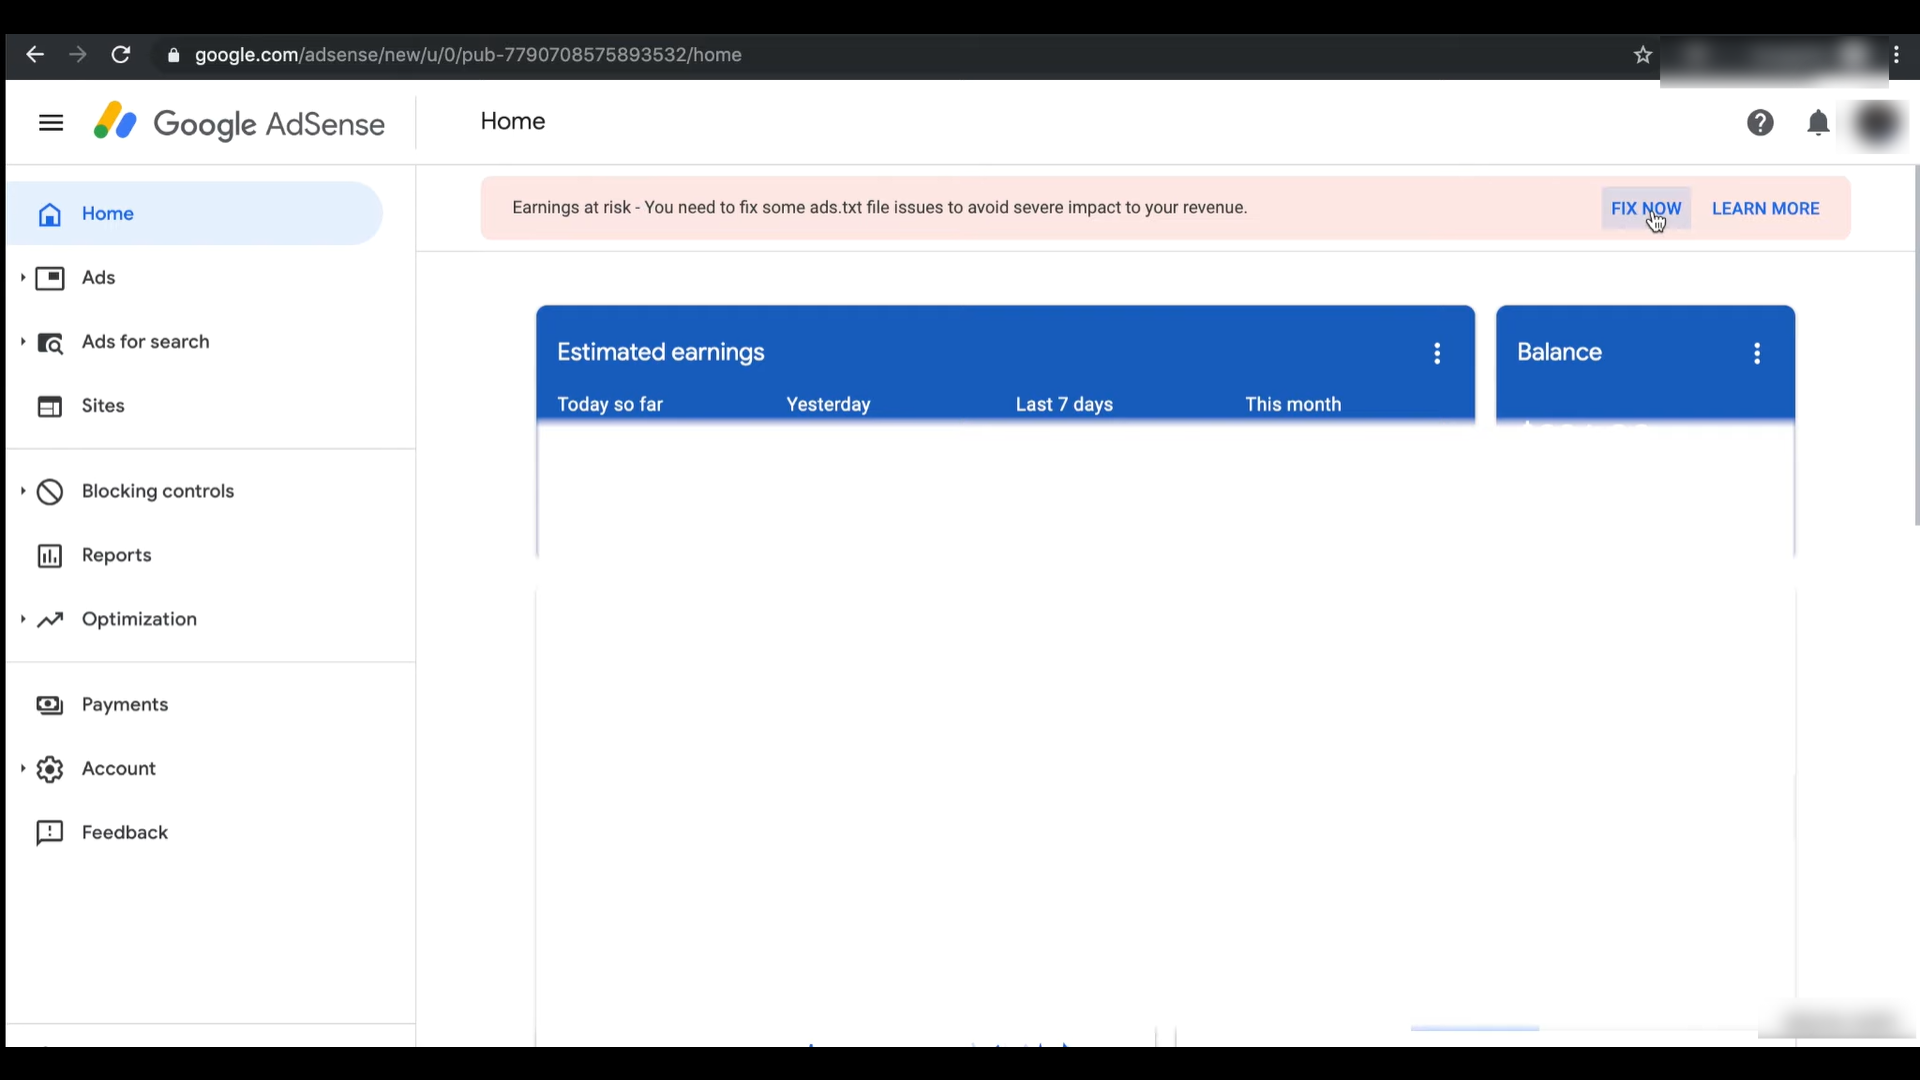The width and height of the screenshot is (1920, 1080).
Task: Open Estimated earnings card options menu
Action: [x=1437, y=353]
